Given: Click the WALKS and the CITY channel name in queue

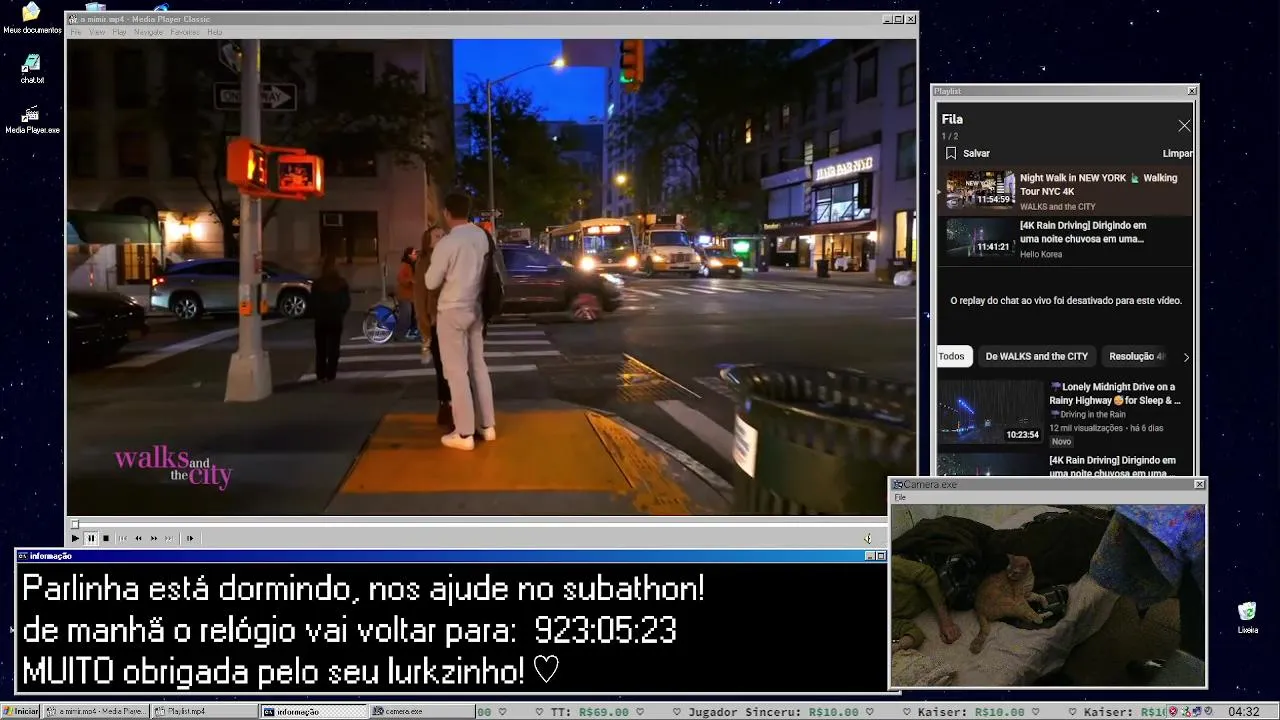Looking at the screenshot, I should (1057, 207).
